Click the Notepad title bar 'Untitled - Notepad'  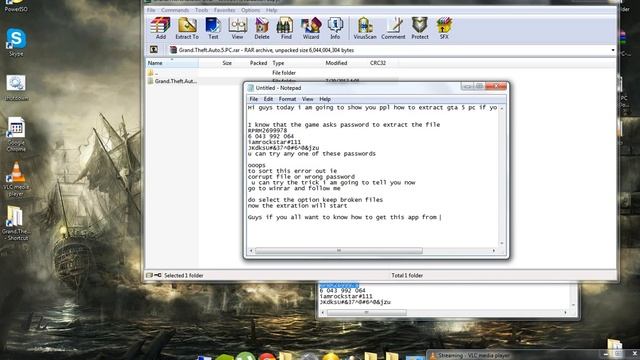278,88
